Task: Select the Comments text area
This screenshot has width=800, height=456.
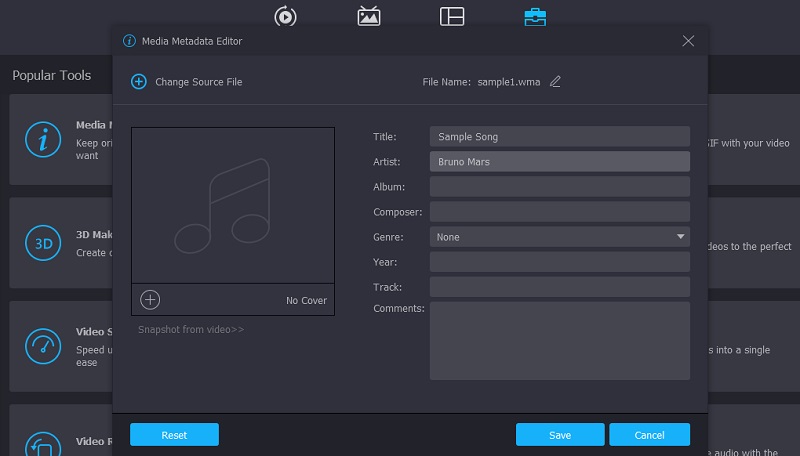Action: pyautogui.click(x=559, y=341)
